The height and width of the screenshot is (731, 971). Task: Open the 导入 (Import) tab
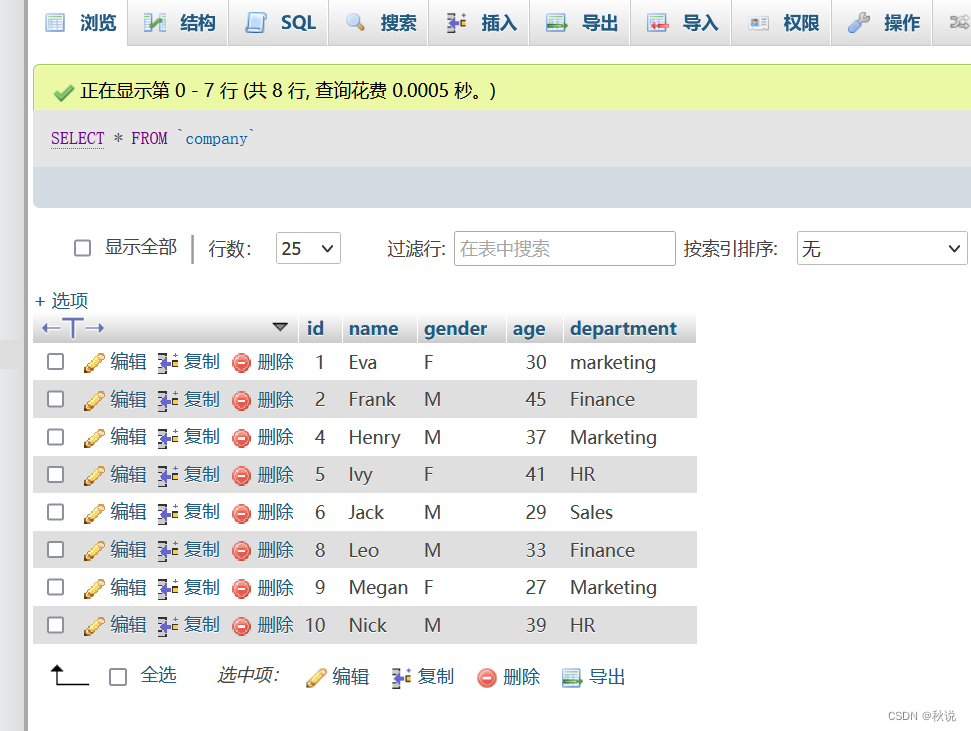click(x=682, y=23)
